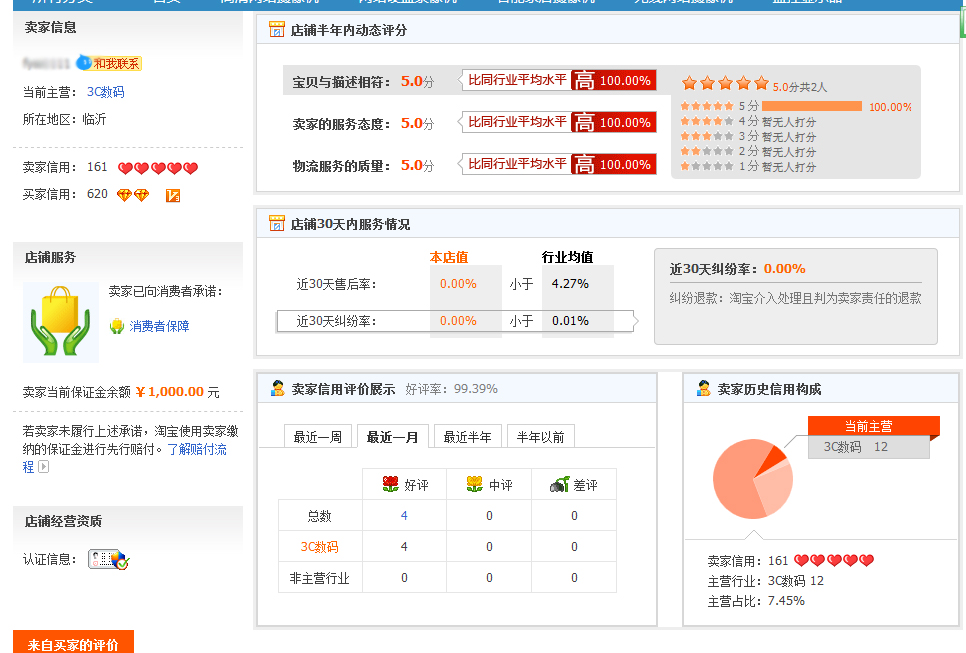Click the diamond icons beside credit 620
966x653 pixels.
tap(133, 195)
